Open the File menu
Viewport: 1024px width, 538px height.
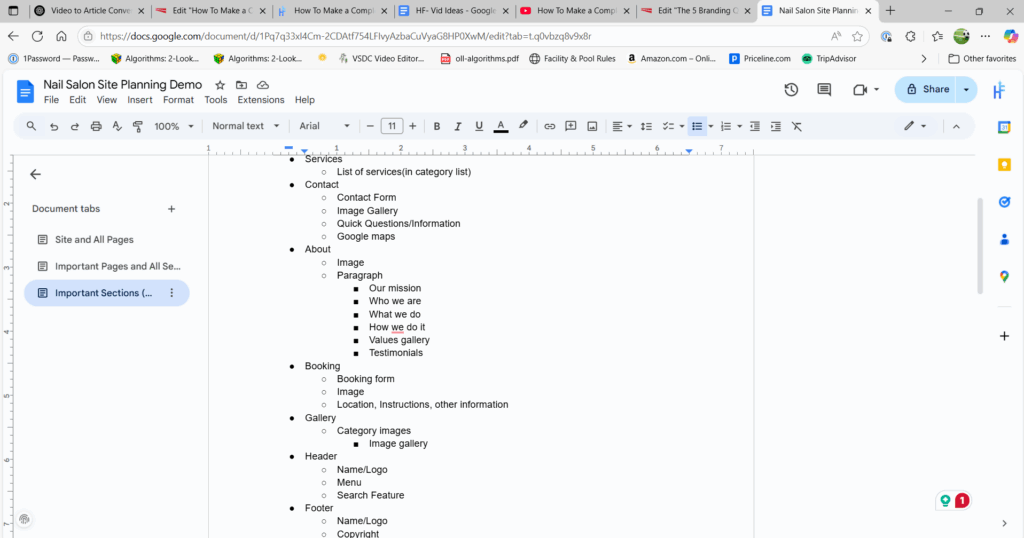(51, 100)
